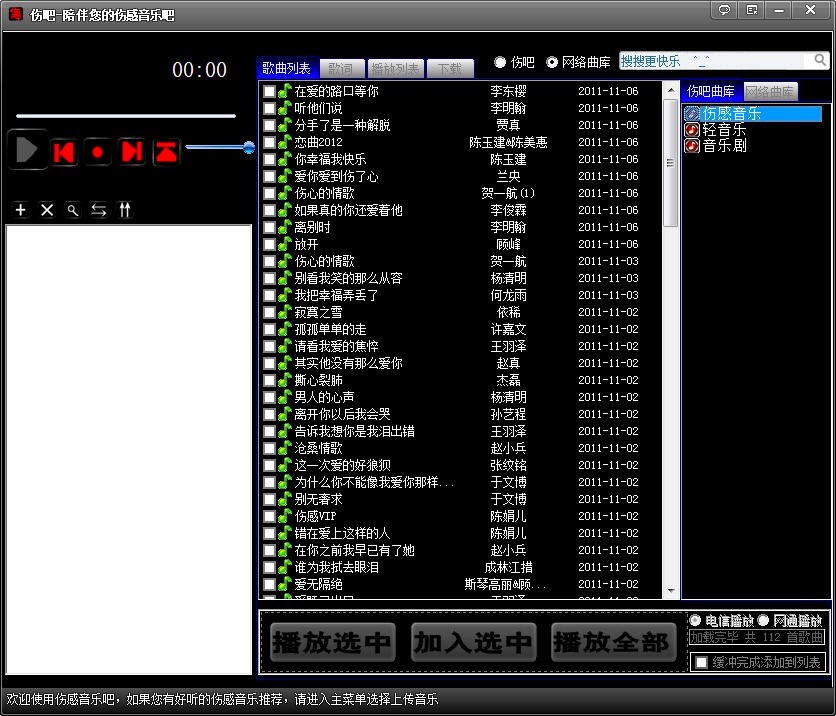Click the red dot stop button
Viewport: 836px width, 716px height.
(98, 151)
